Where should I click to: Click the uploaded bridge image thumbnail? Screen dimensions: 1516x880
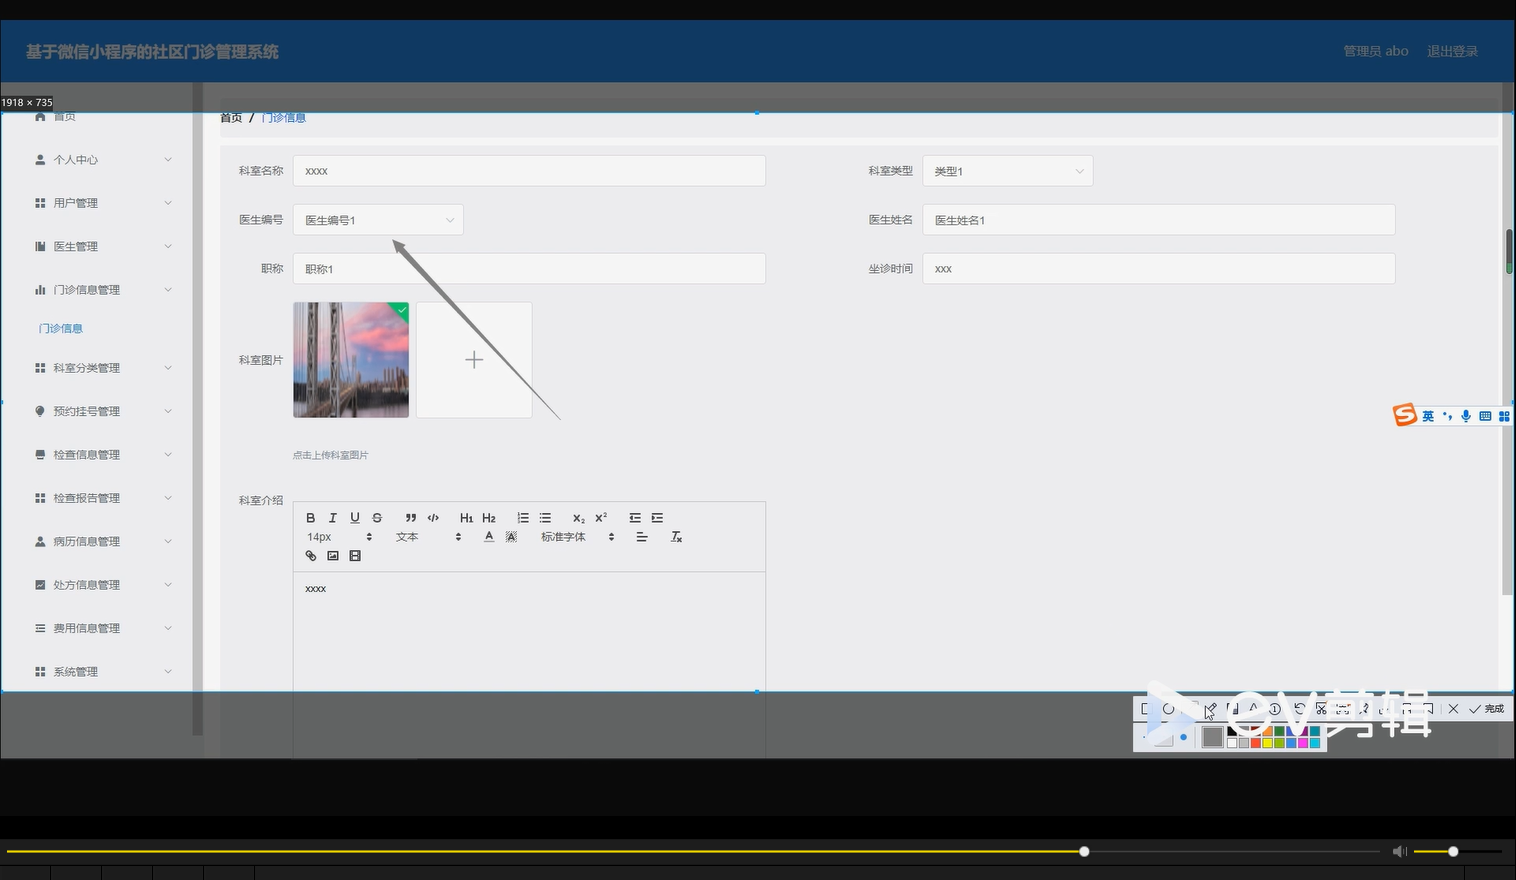351,360
